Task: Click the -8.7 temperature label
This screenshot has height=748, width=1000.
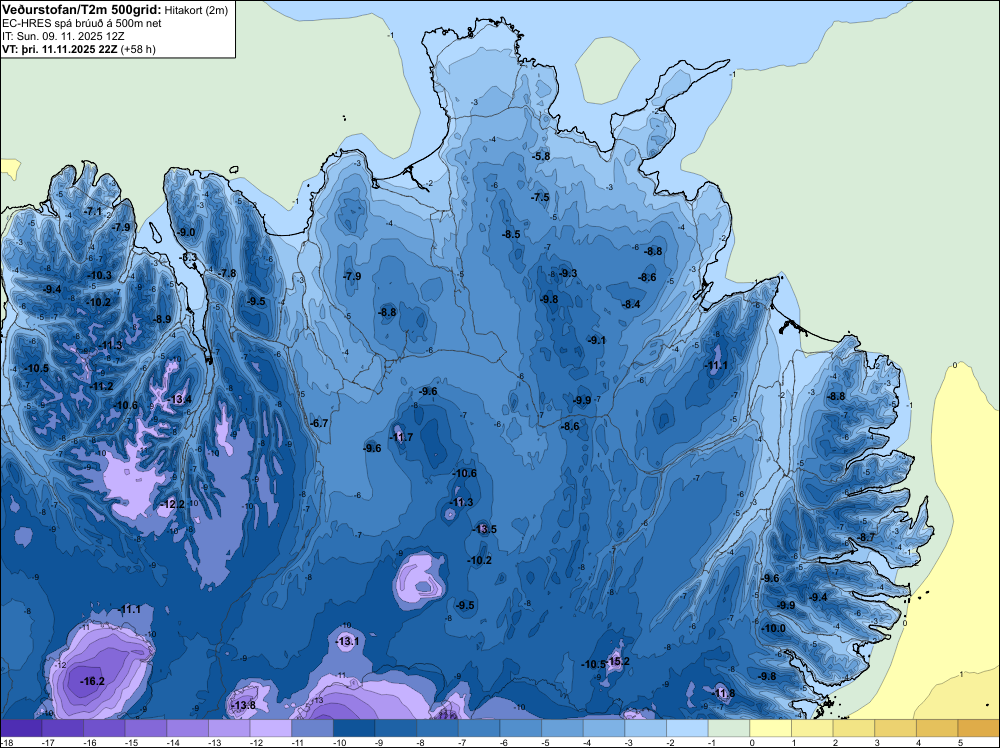Action: [x=866, y=538]
